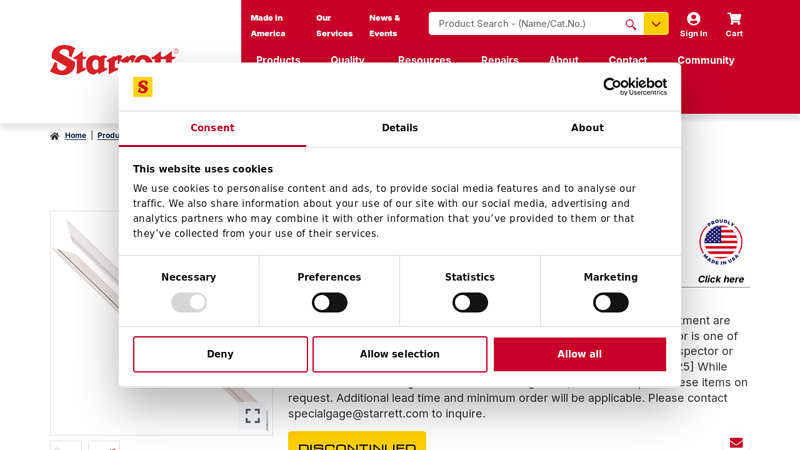The width and height of the screenshot is (800, 450).
Task: Enable the Marketing cookies toggle
Action: (x=610, y=302)
